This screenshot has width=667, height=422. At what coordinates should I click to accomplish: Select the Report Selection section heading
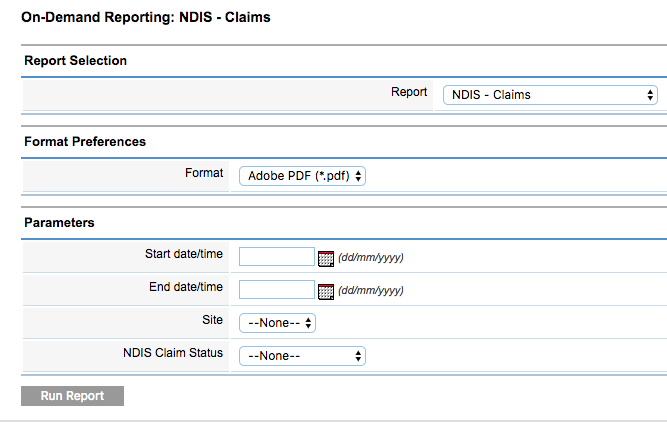(75, 60)
